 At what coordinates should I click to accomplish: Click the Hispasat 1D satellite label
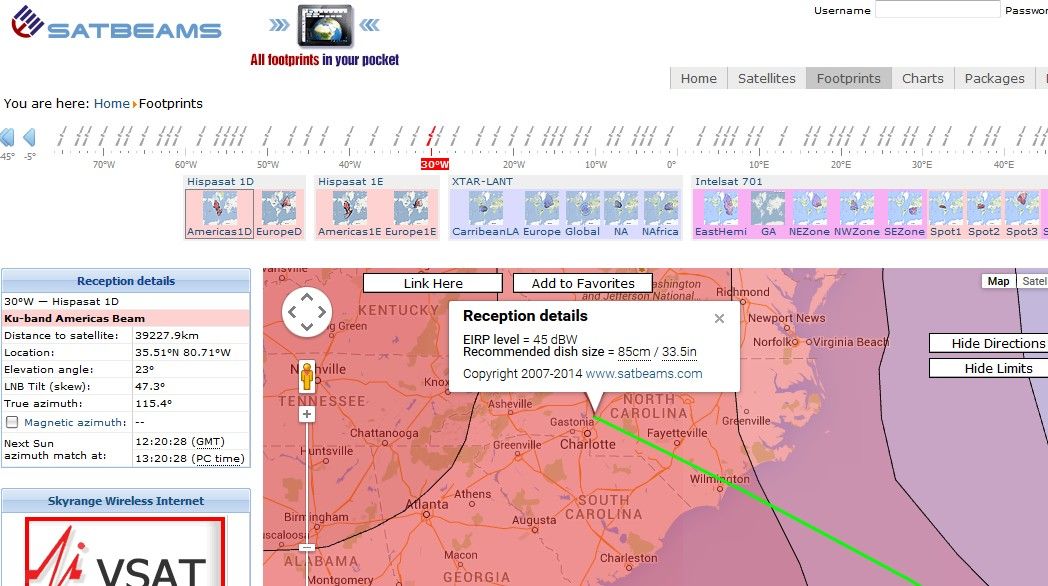tap(220, 182)
